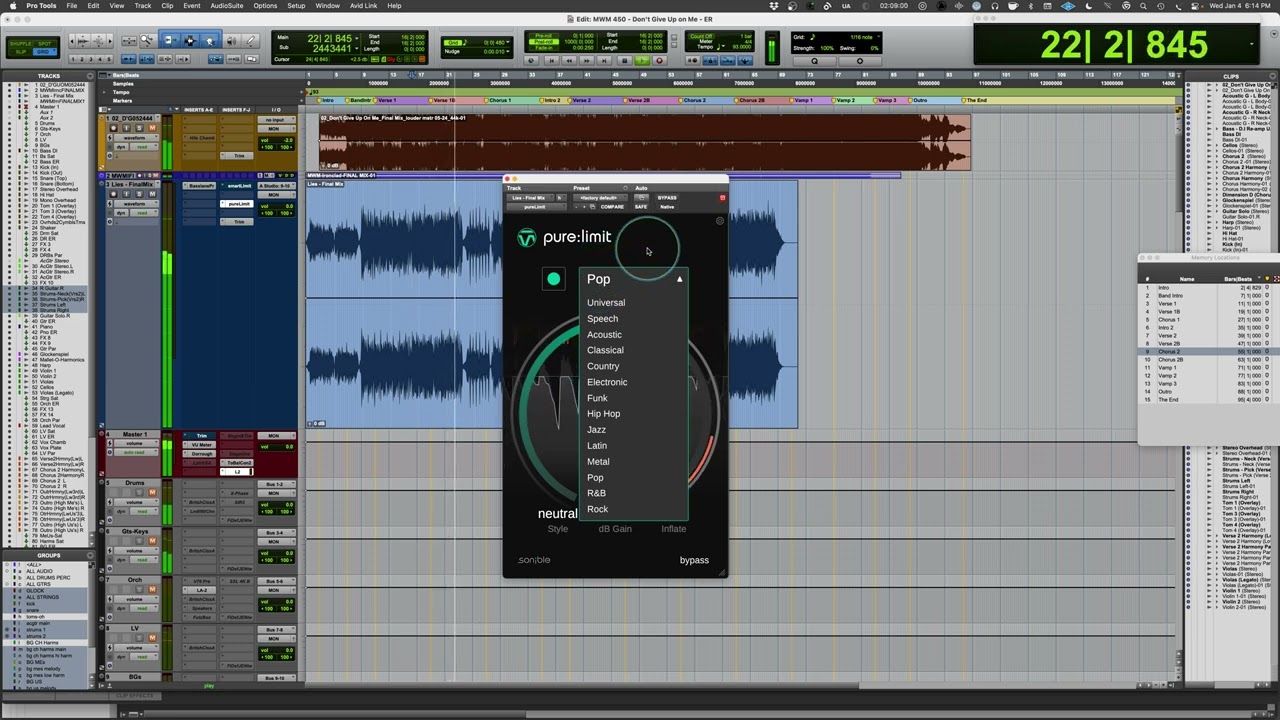Click the red target icon in plugin header

(722, 198)
